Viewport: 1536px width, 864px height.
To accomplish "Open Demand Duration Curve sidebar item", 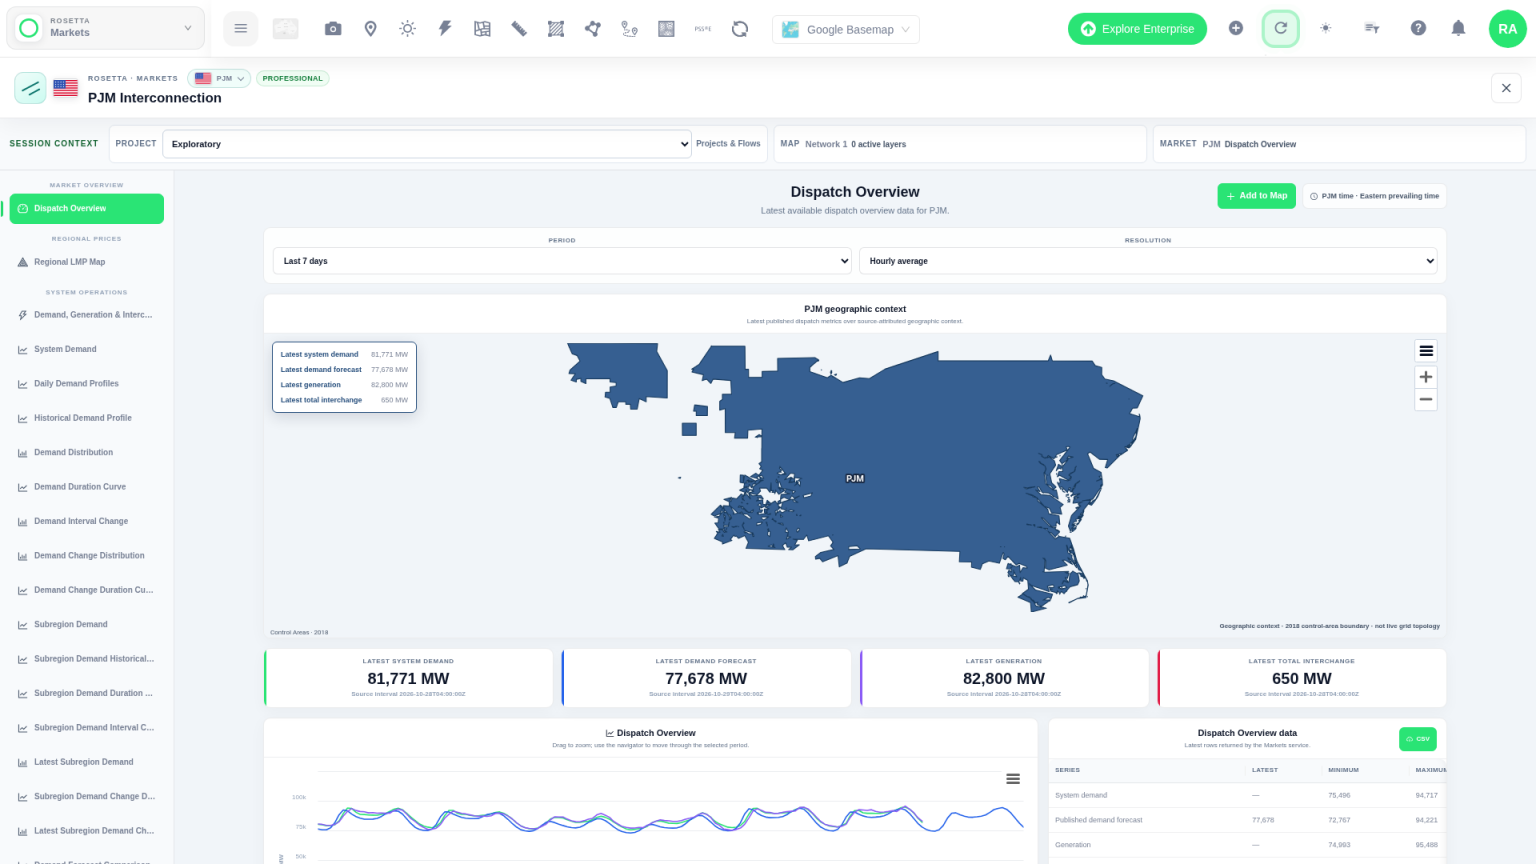I will coord(87,487).
